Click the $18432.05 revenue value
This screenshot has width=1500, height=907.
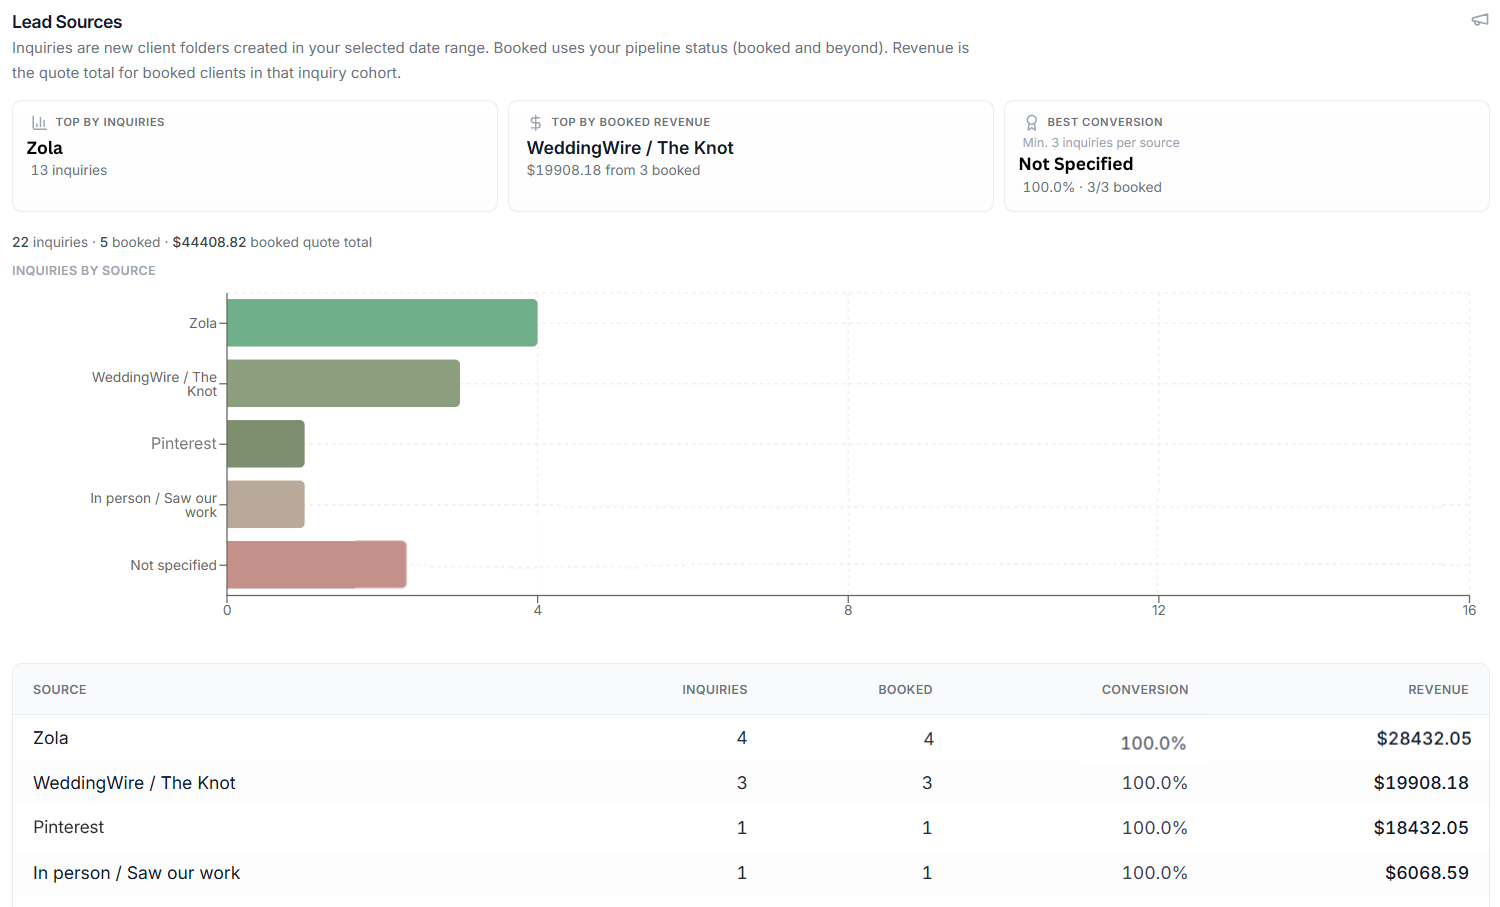[x=1421, y=828]
